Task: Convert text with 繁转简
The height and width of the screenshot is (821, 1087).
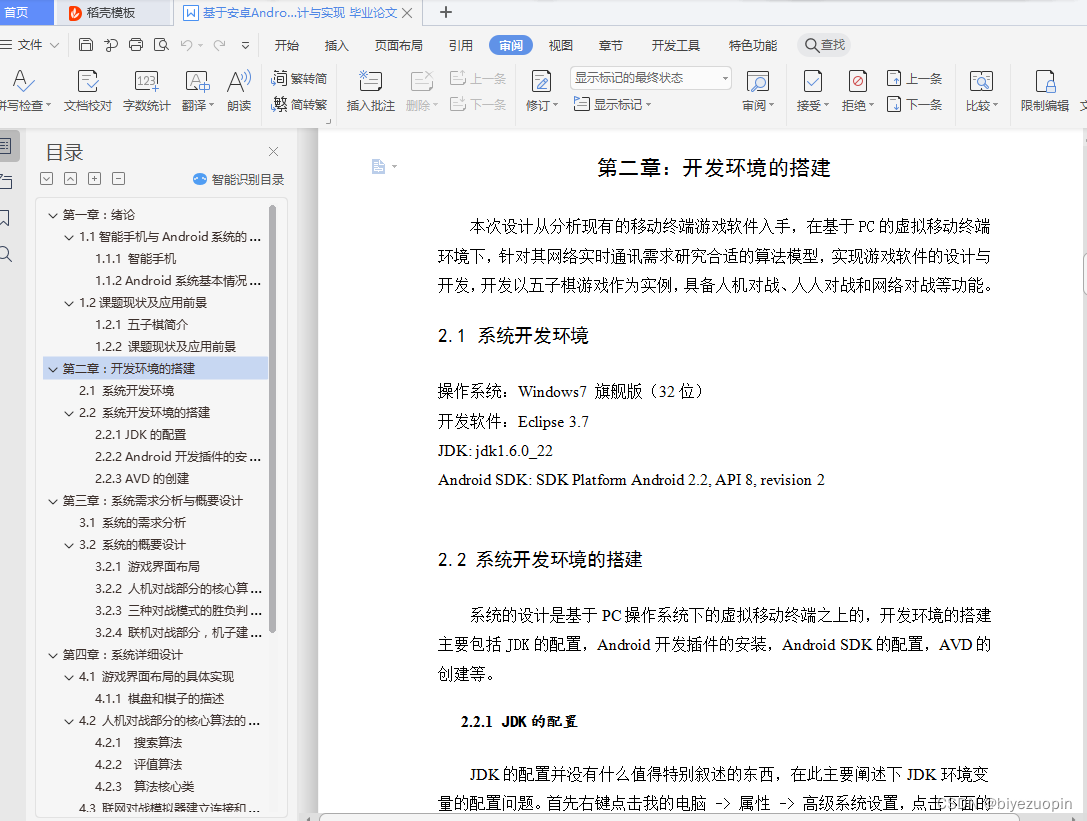Action: 299,78
